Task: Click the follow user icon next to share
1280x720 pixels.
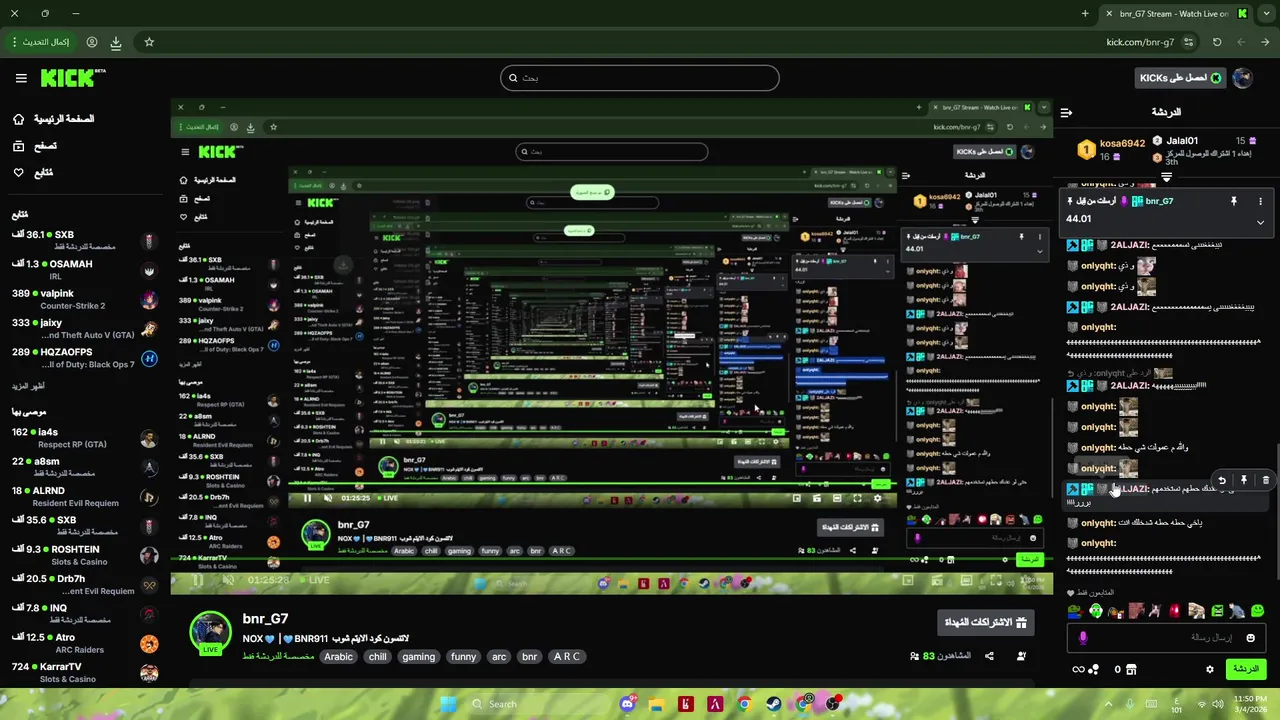Action: coord(1021,656)
